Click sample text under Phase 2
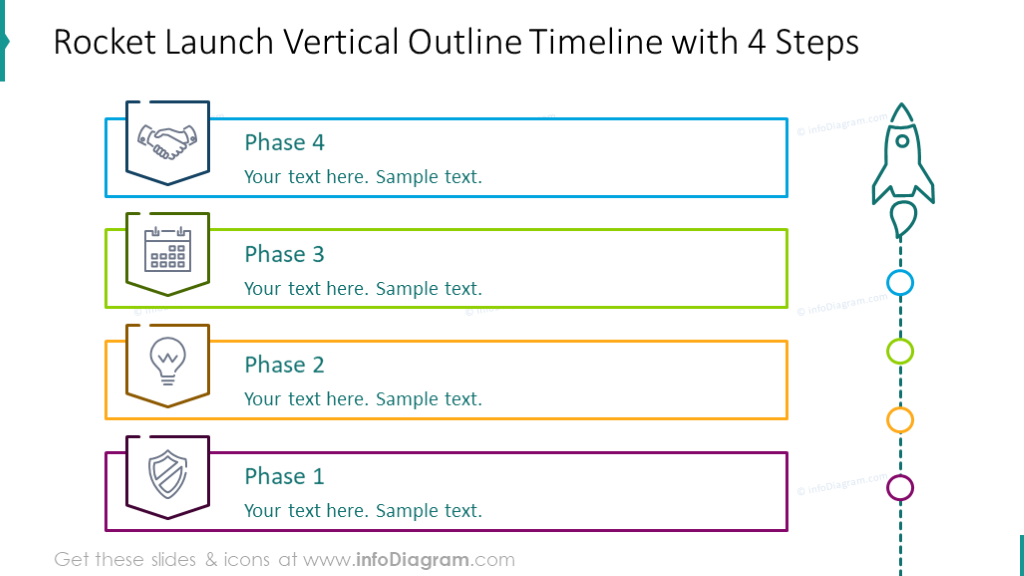 (363, 399)
